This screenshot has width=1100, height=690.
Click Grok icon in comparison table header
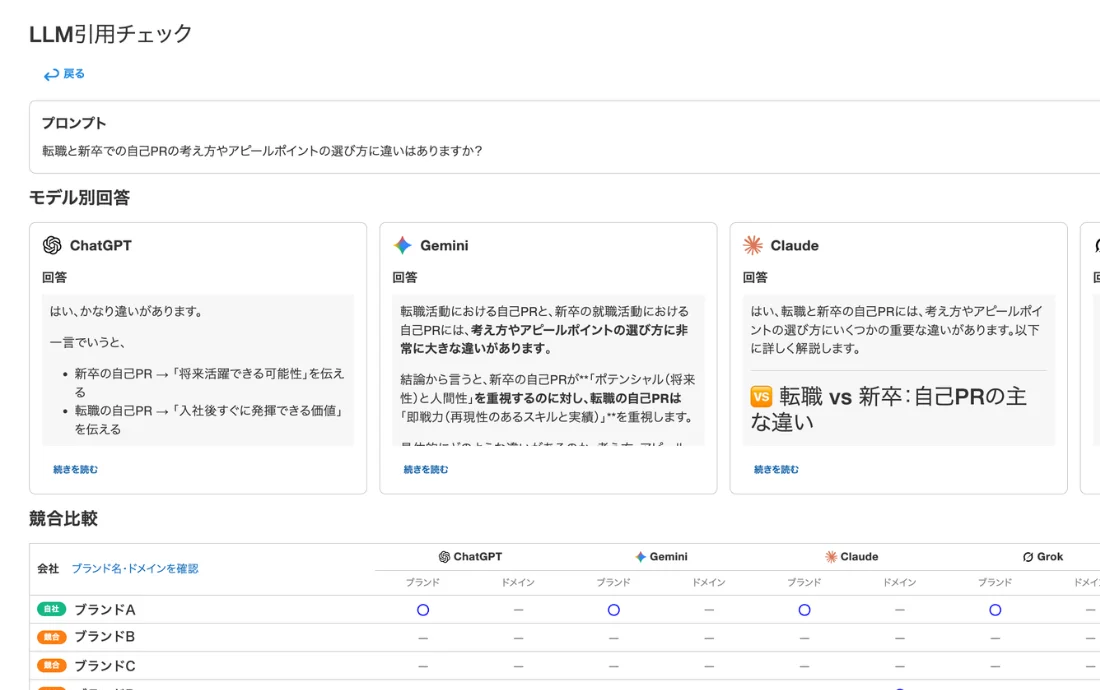1028,557
